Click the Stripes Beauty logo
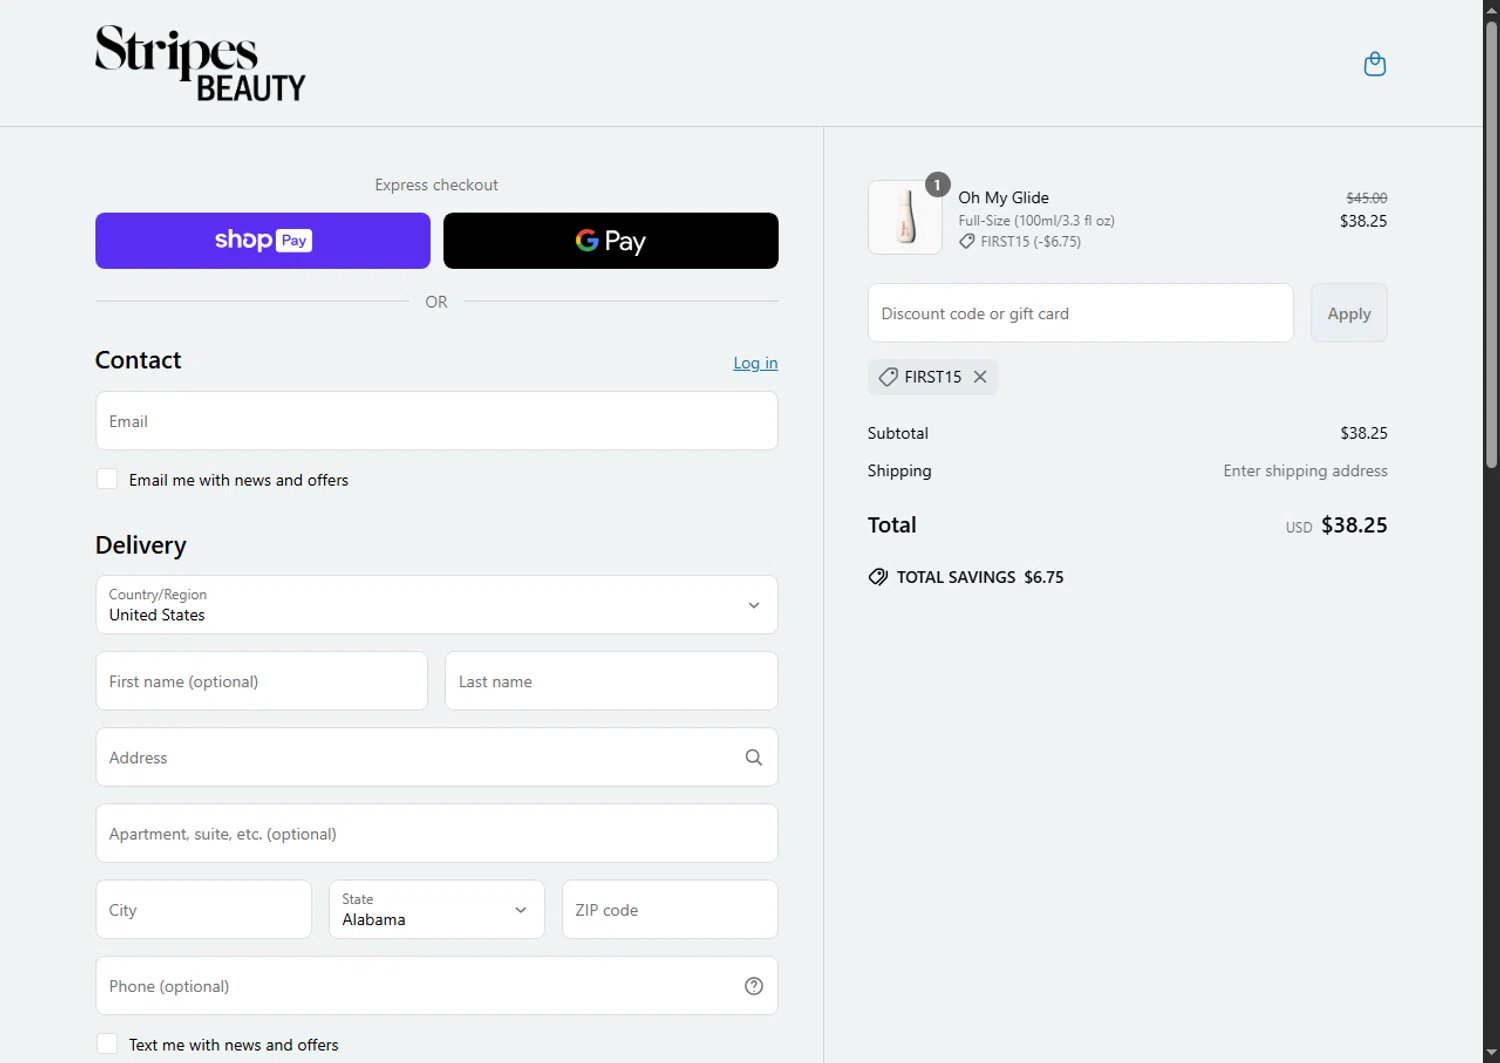 (x=200, y=63)
